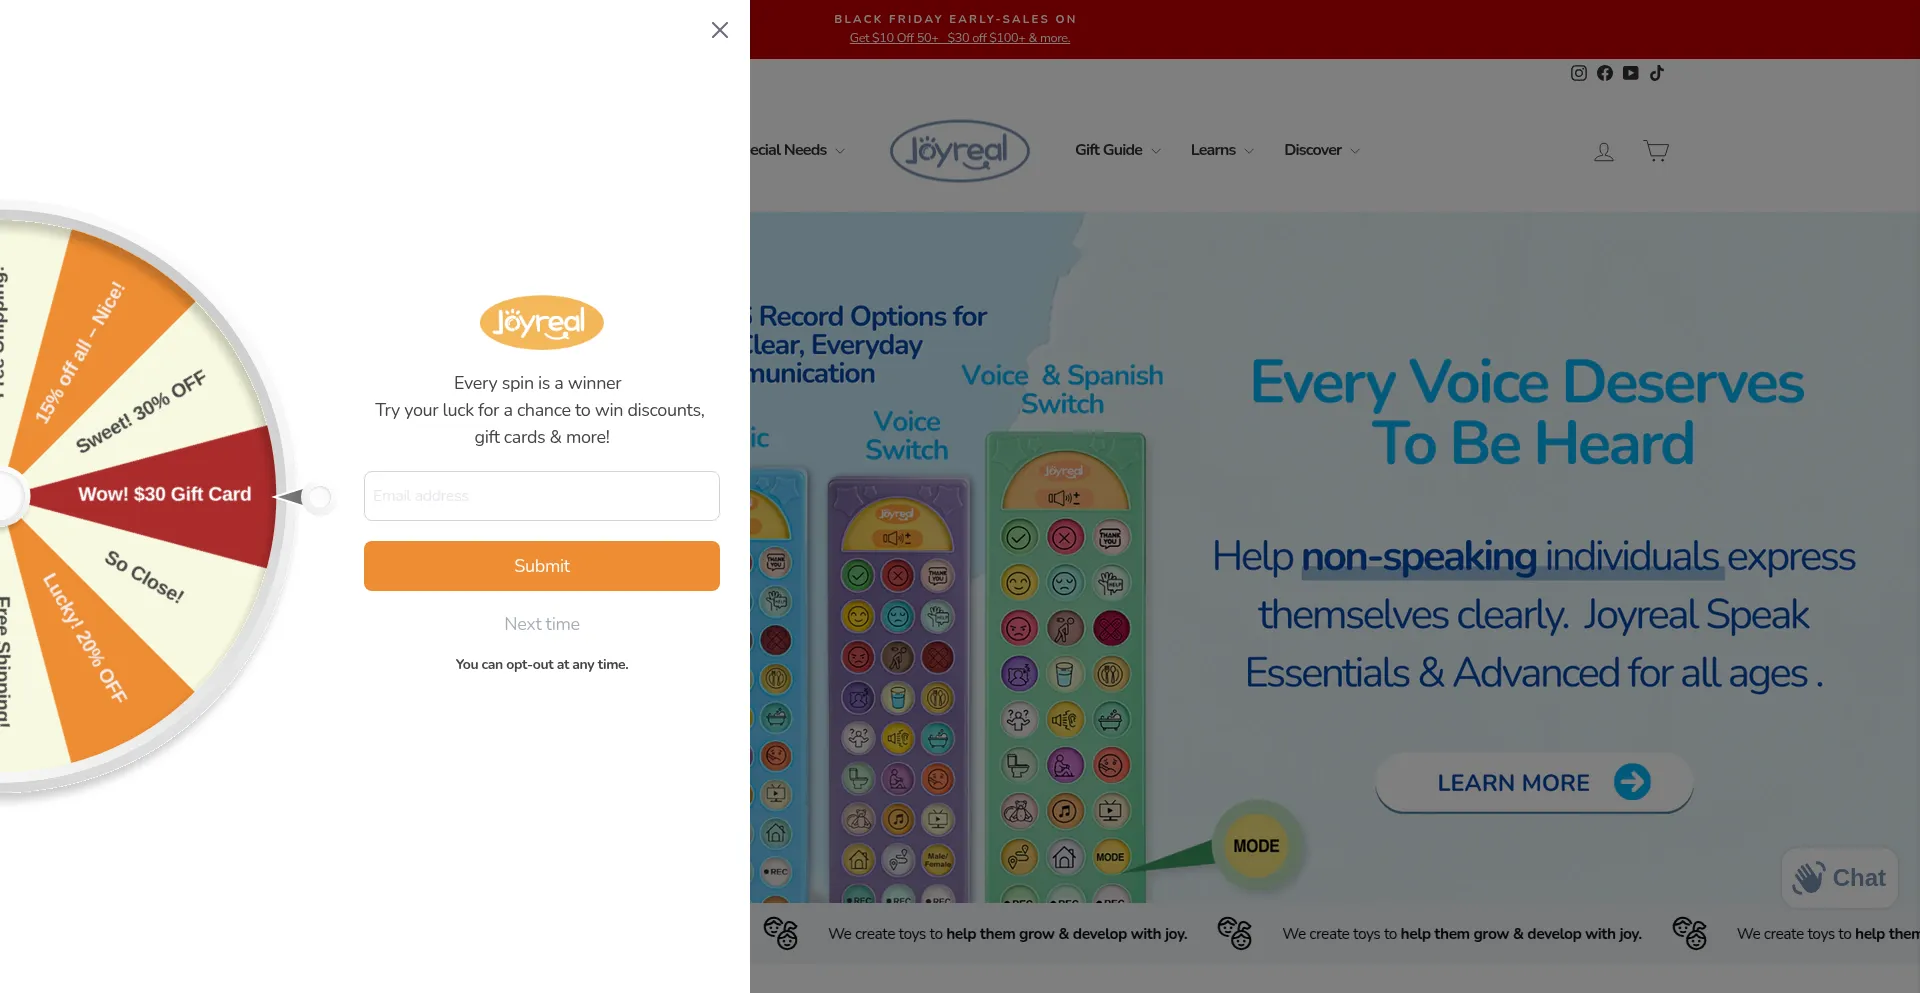Screen dimensions: 1920x993
Task: Click the blue arrow on Learn More
Action: 1632,782
